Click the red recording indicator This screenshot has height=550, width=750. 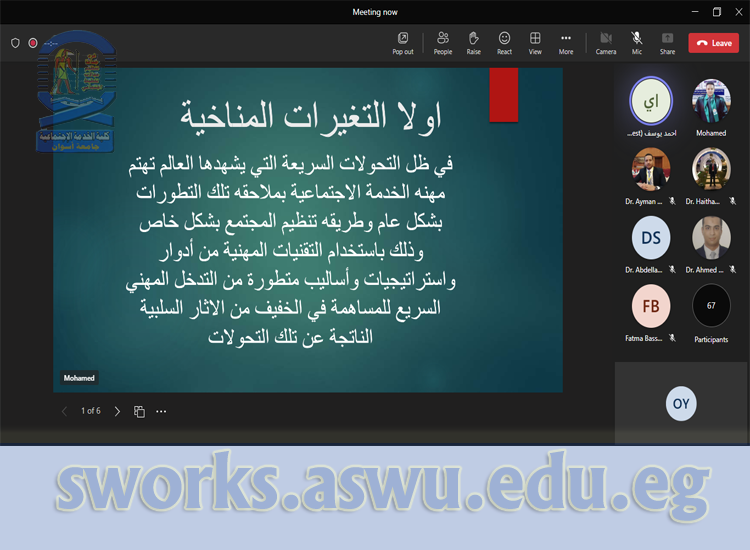tap(33, 43)
